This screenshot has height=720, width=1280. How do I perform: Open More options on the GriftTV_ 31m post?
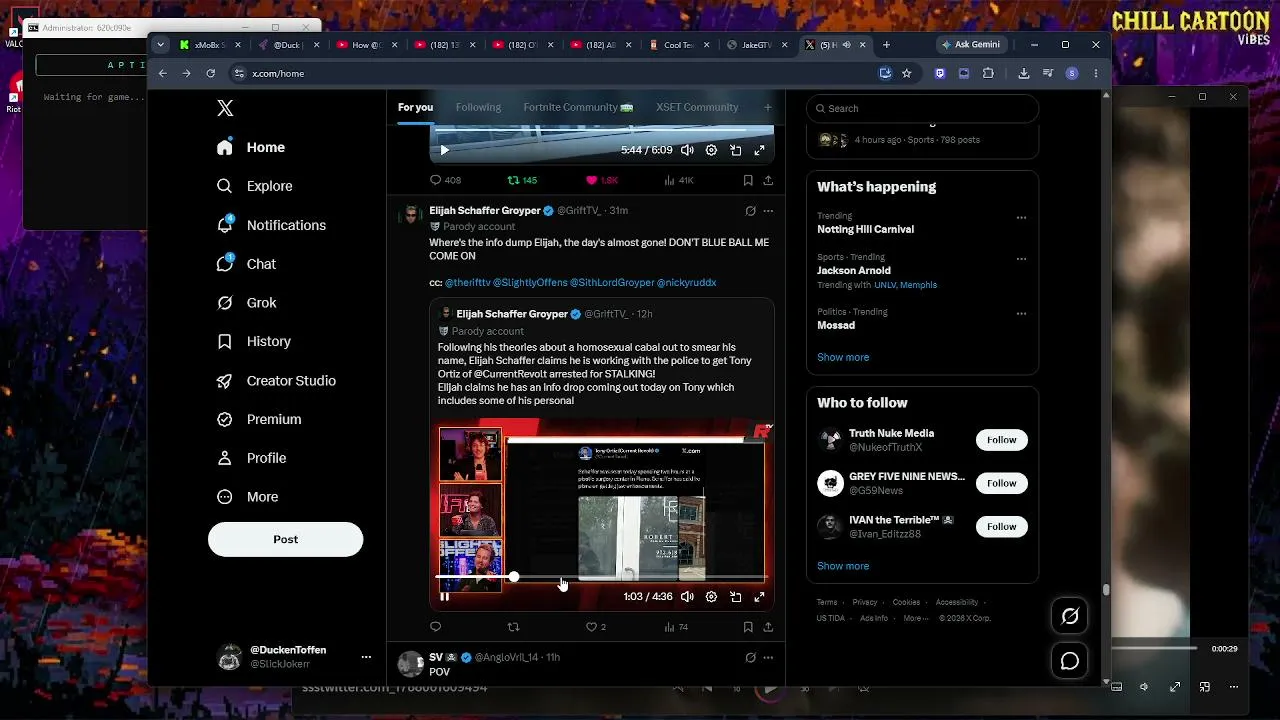tap(768, 211)
